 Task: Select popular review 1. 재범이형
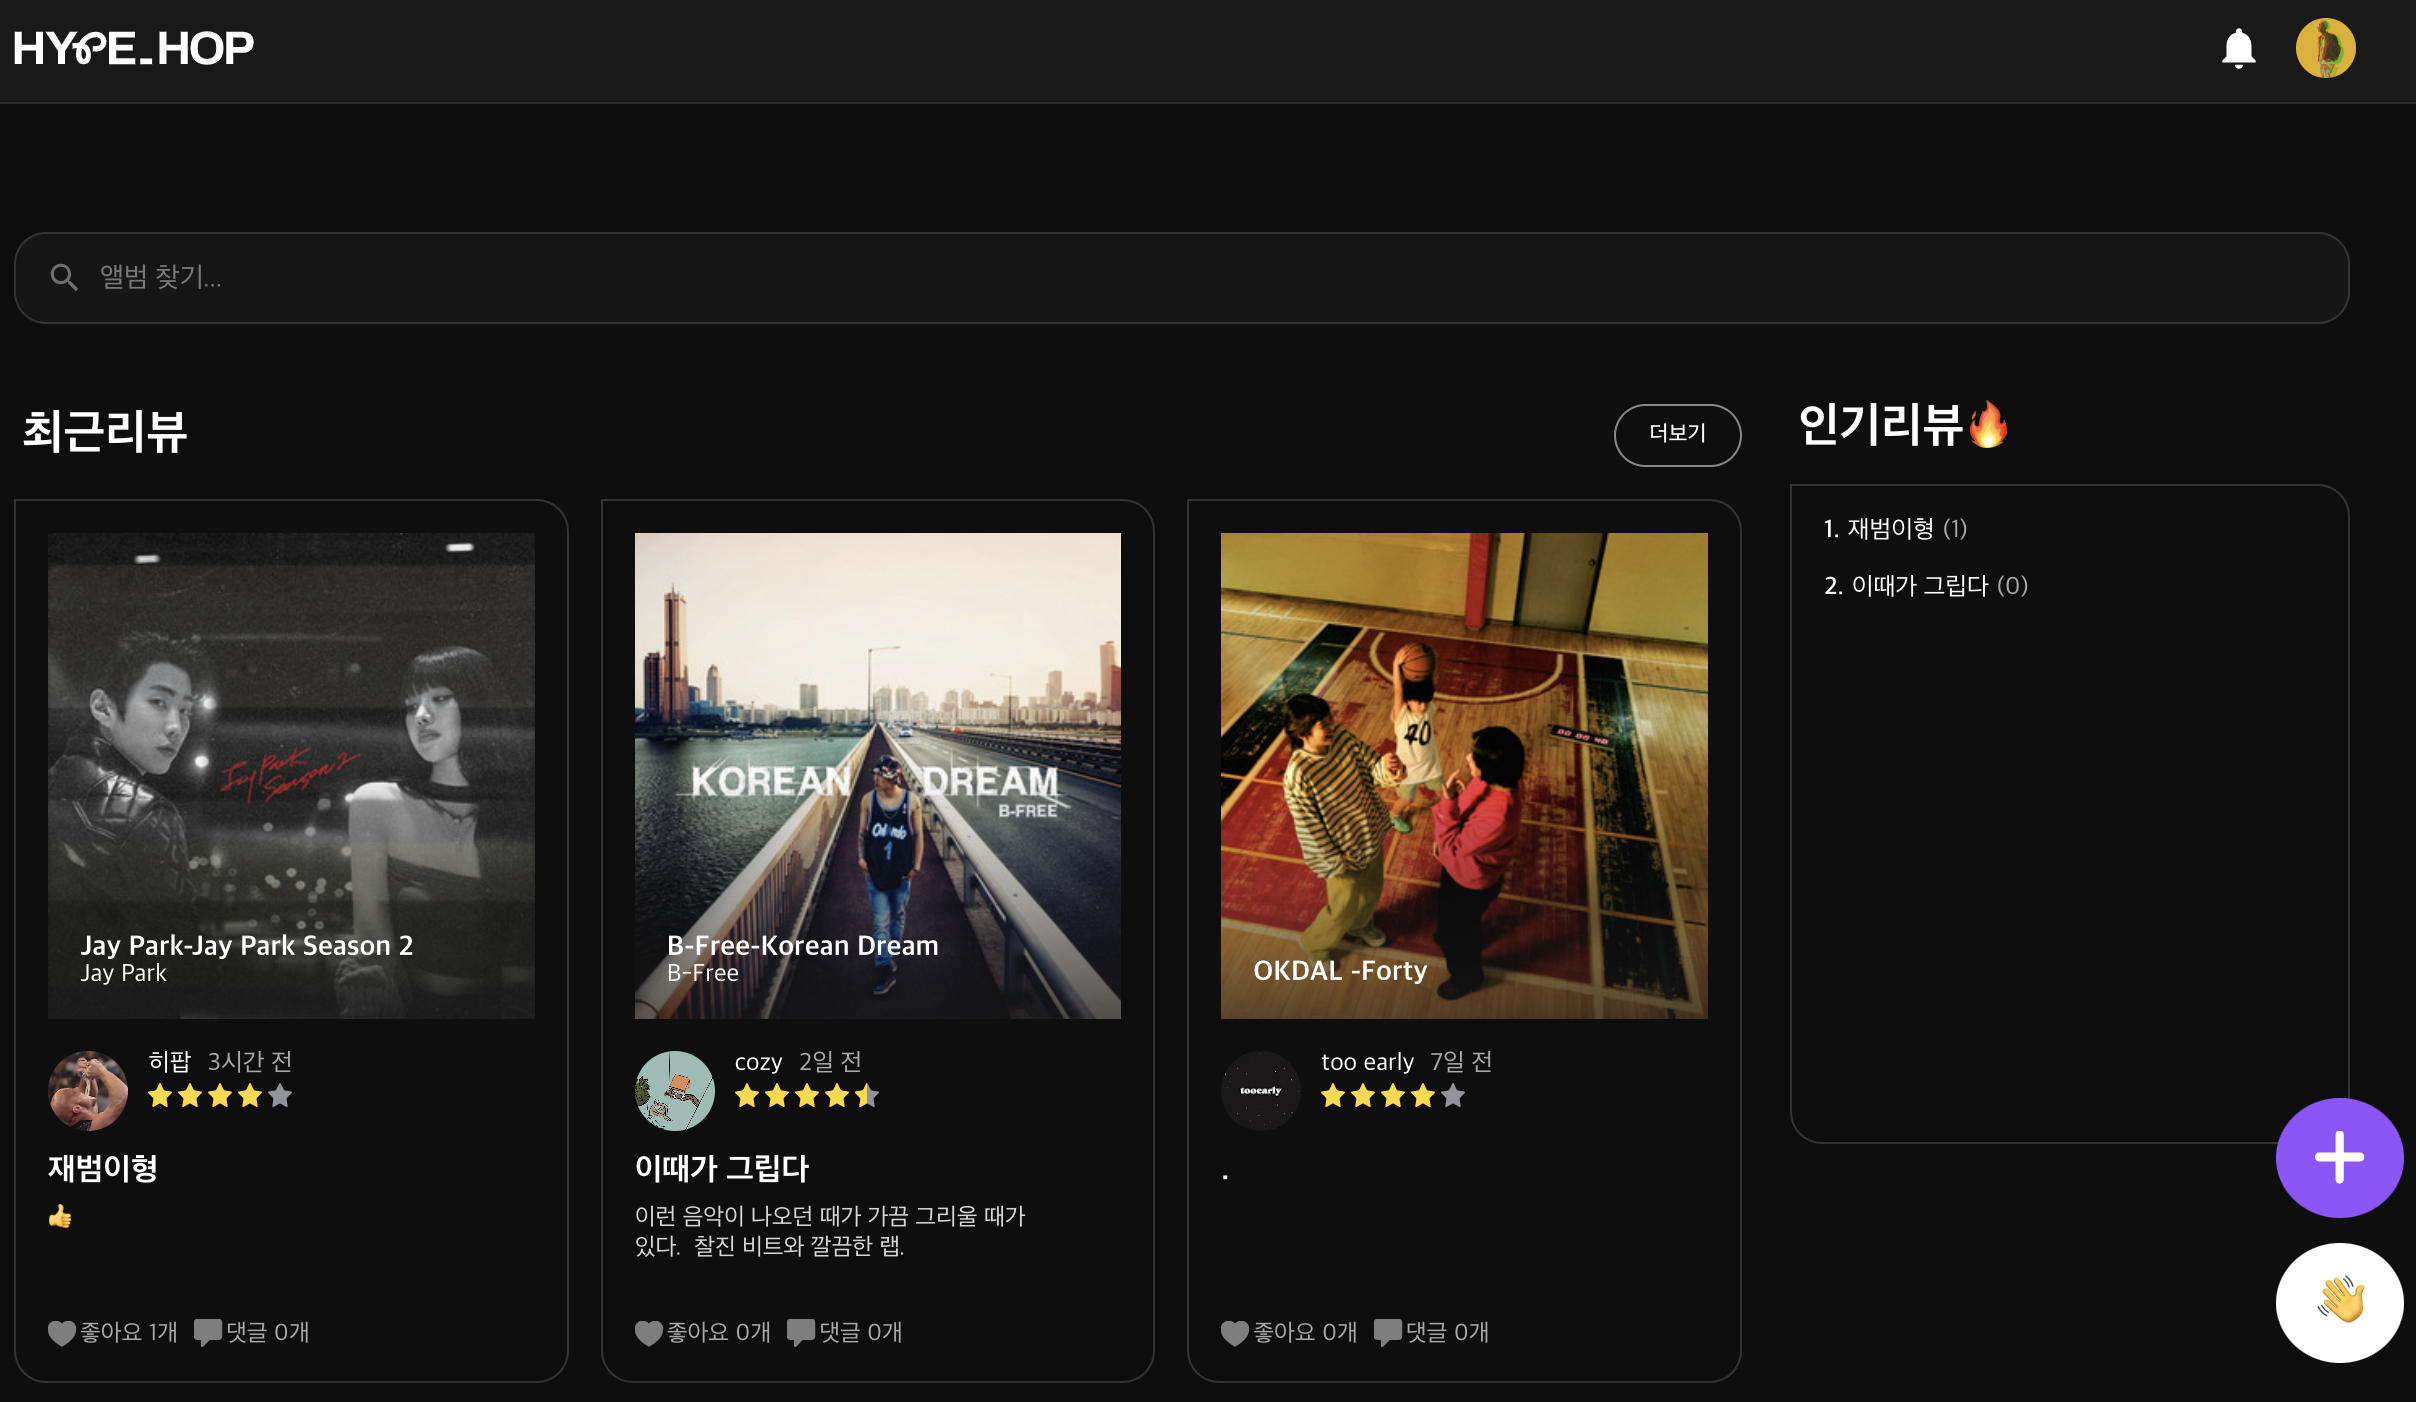coord(1895,528)
